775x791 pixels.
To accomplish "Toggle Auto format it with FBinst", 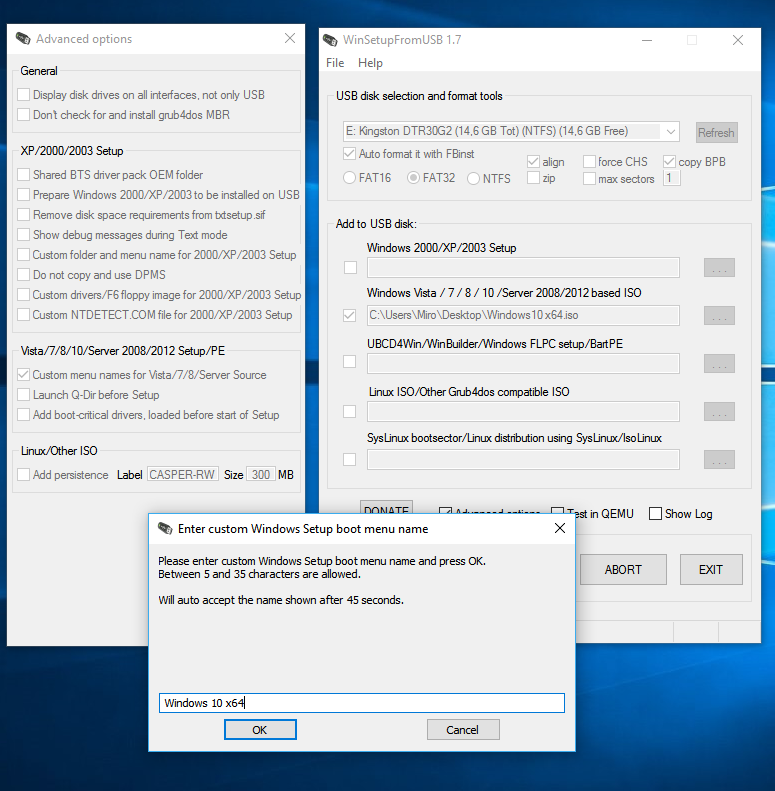I will [x=349, y=154].
